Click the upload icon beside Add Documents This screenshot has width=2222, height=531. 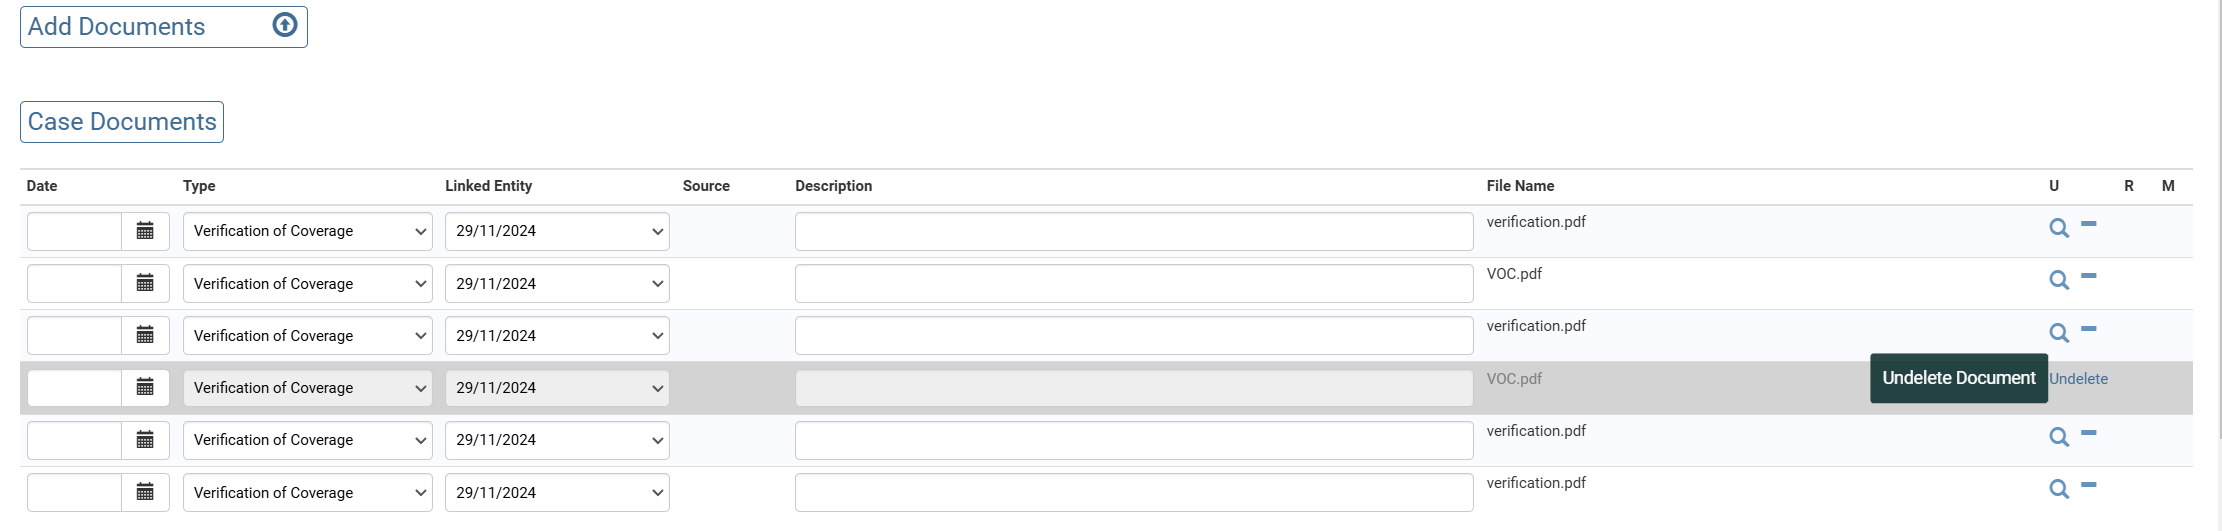(x=285, y=25)
